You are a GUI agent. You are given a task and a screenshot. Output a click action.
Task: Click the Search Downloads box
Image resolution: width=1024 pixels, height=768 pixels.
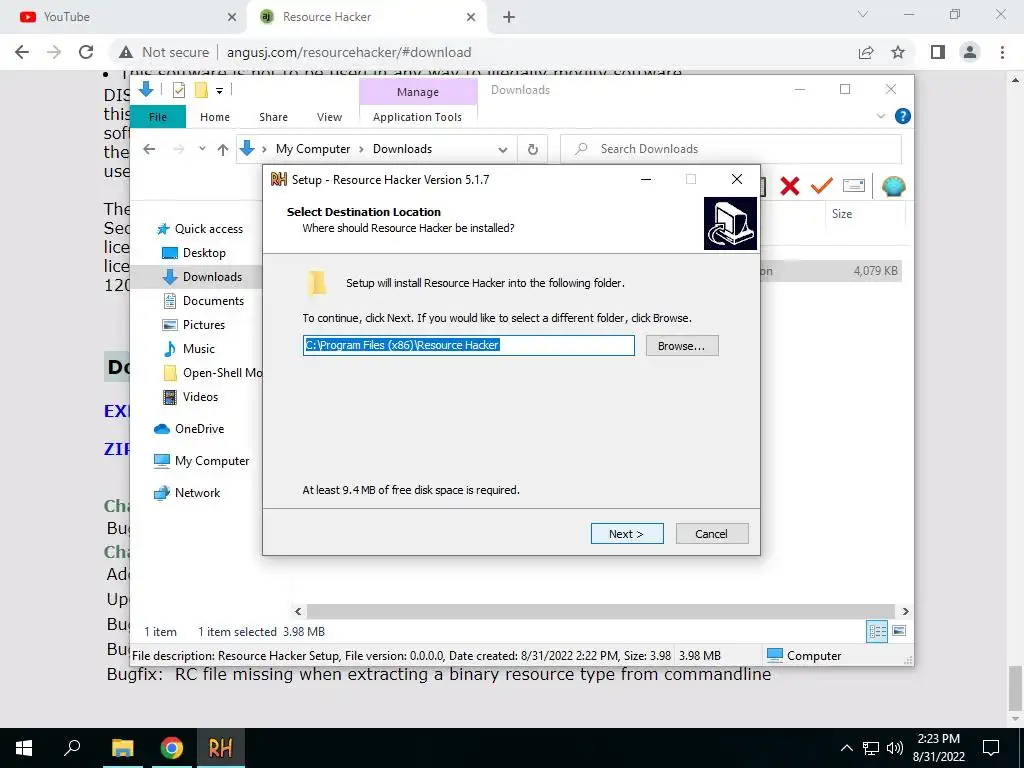click(731, 149)
